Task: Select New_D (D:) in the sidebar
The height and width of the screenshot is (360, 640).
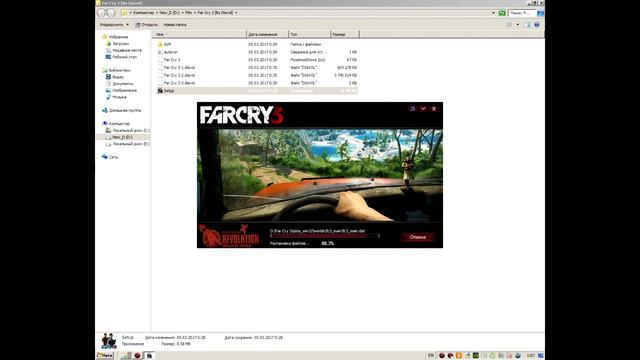Action: click(x=122, y=137)
